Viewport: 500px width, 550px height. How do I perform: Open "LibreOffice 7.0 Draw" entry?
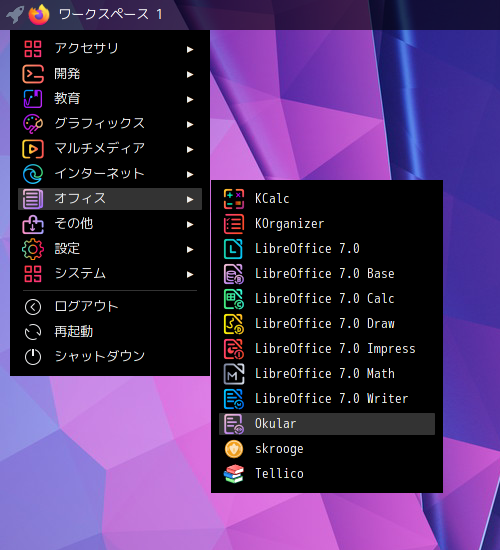[x=327, y=324]
